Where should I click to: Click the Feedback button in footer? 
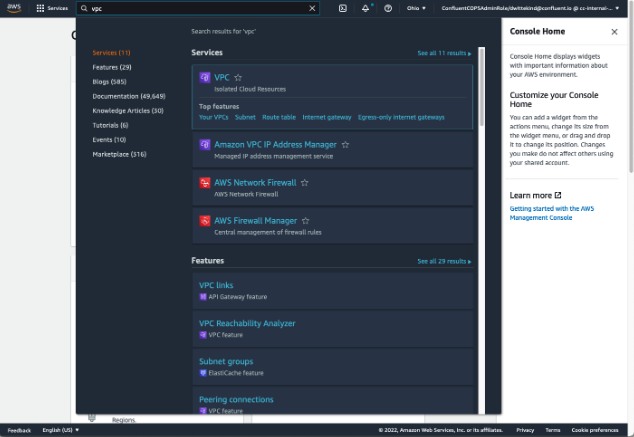[x=19, y=430]
